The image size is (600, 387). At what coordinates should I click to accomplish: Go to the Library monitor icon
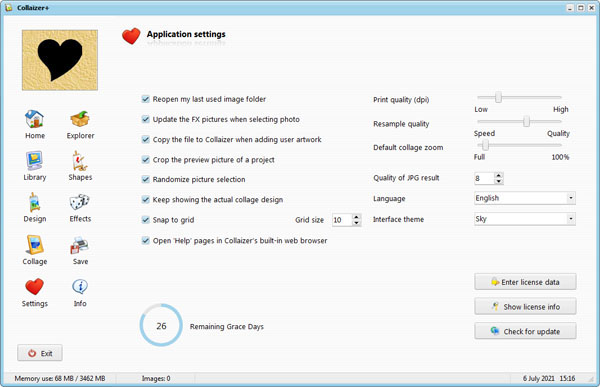coord(34,160)
